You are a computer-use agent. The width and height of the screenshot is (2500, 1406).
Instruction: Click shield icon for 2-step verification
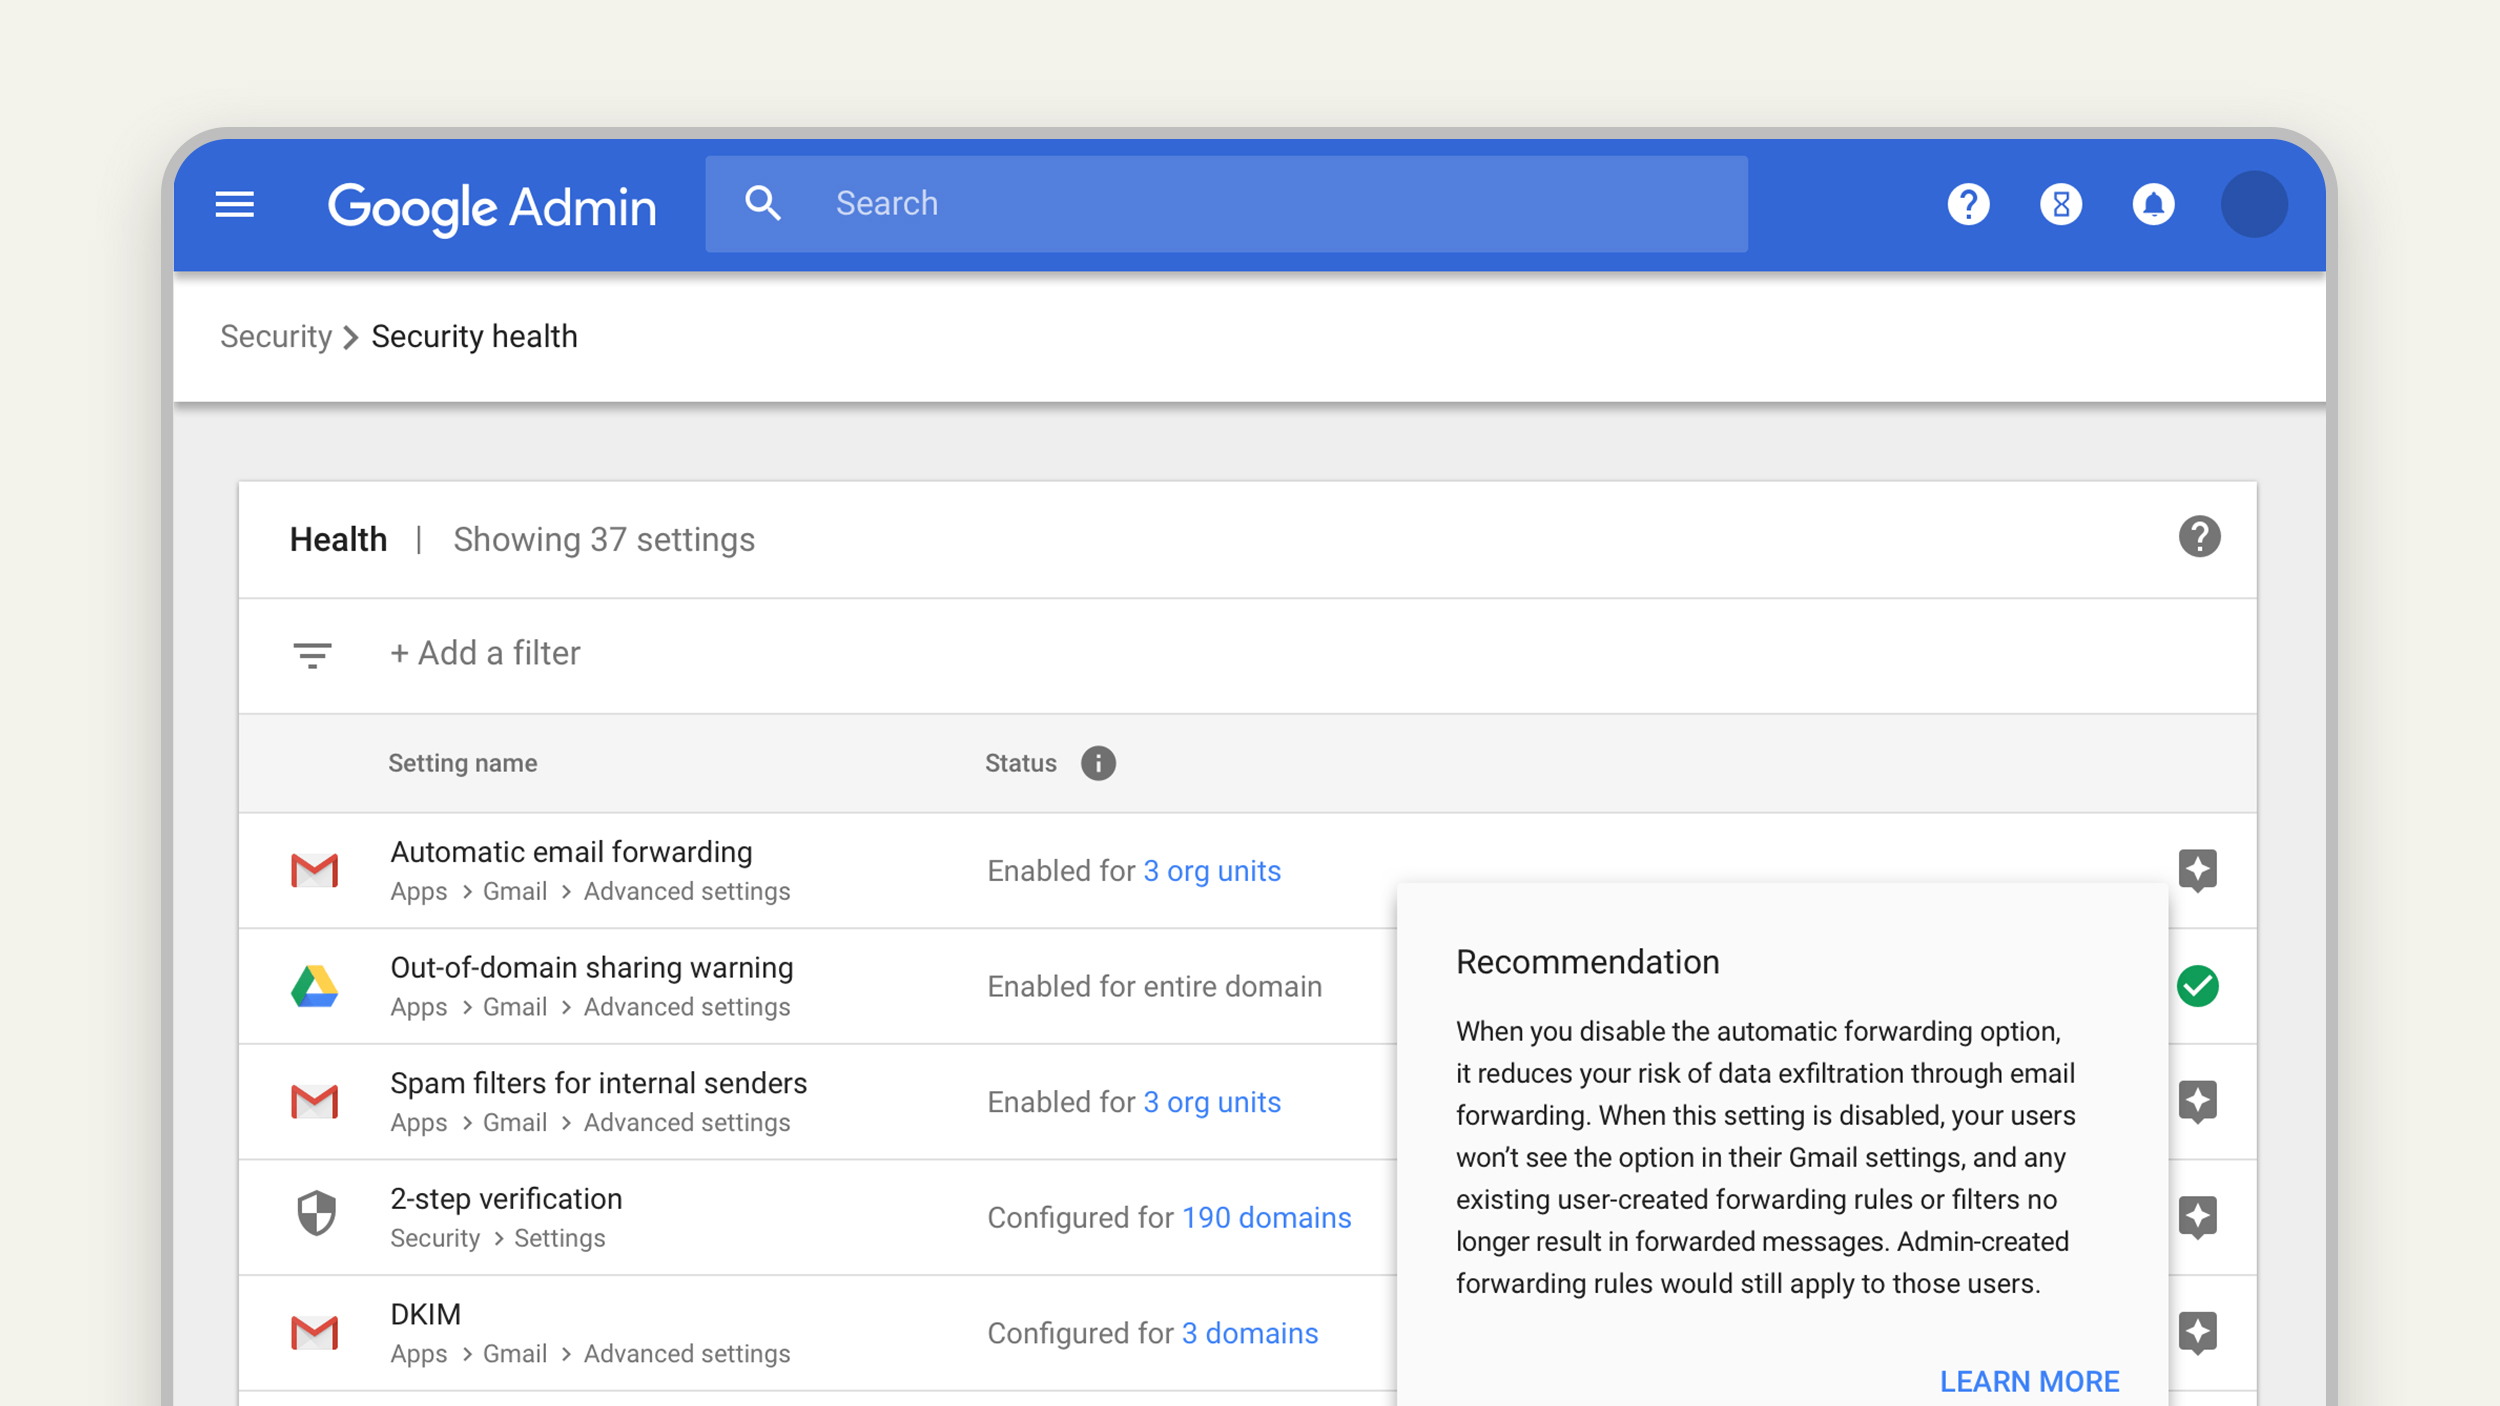[x=316, y=1213]
